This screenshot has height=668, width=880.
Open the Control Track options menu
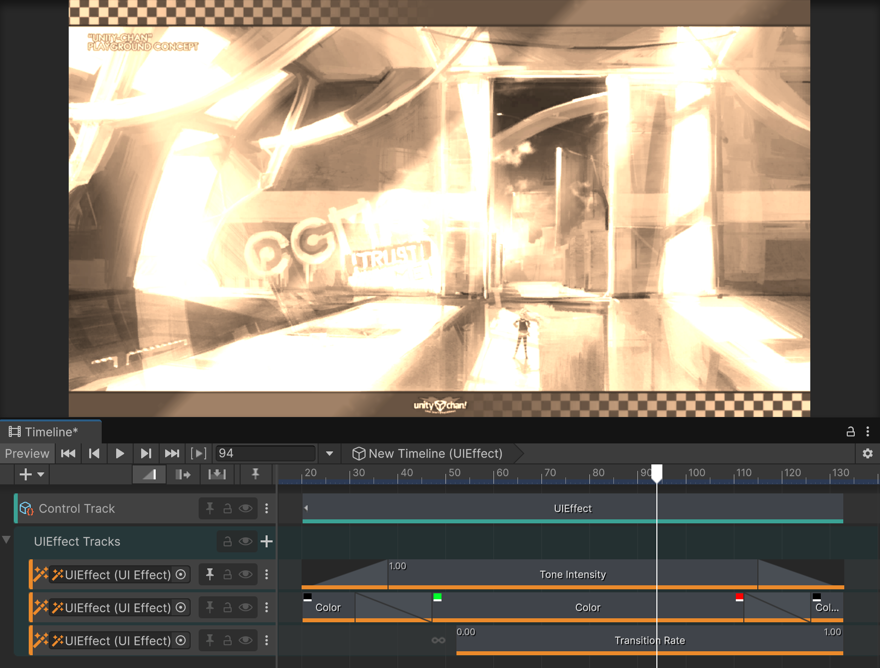pos(267,509)
